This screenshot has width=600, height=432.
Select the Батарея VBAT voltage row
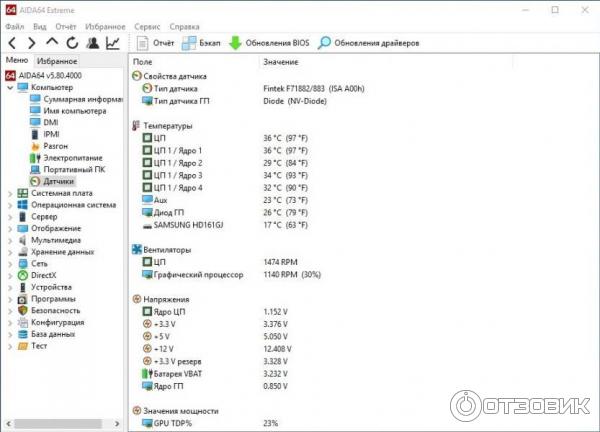coord(215,374)
